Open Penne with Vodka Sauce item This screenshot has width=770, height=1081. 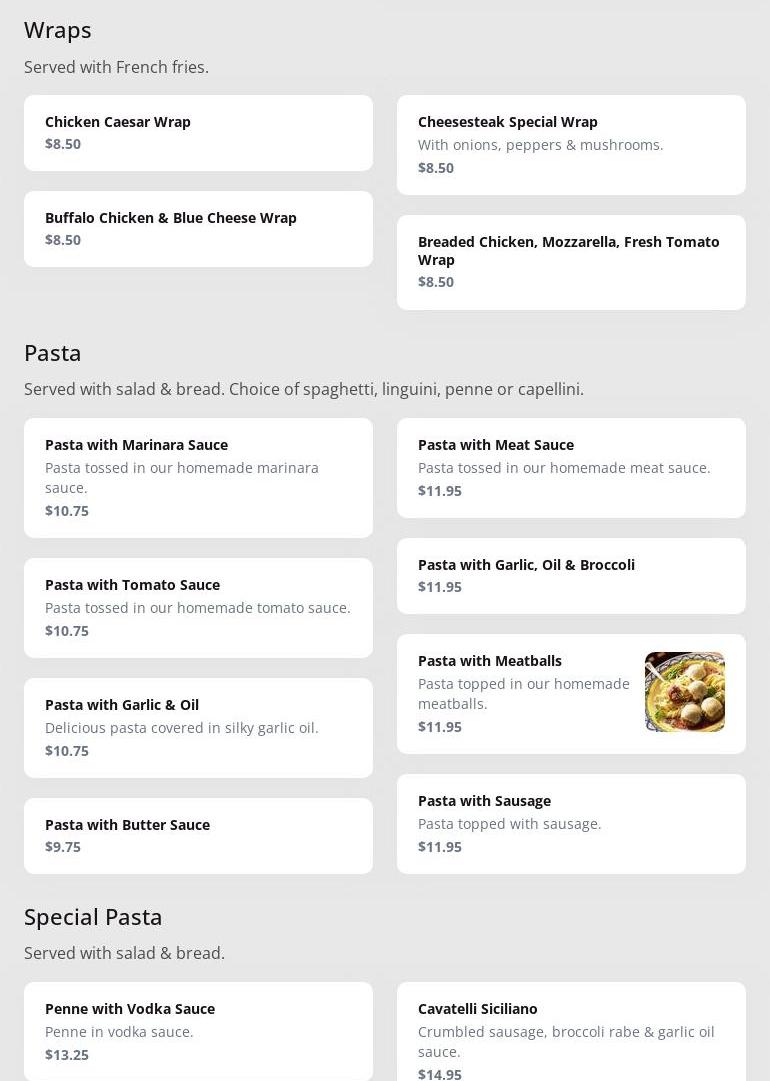pyautogui.click(x=198, y=1031)
